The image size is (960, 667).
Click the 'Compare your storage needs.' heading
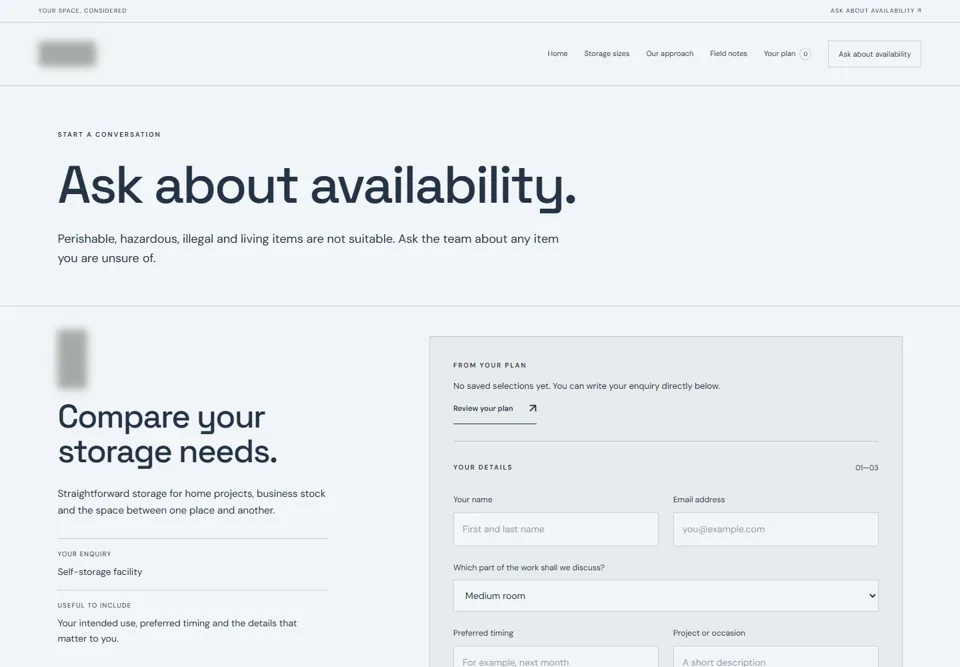[167, 434]
